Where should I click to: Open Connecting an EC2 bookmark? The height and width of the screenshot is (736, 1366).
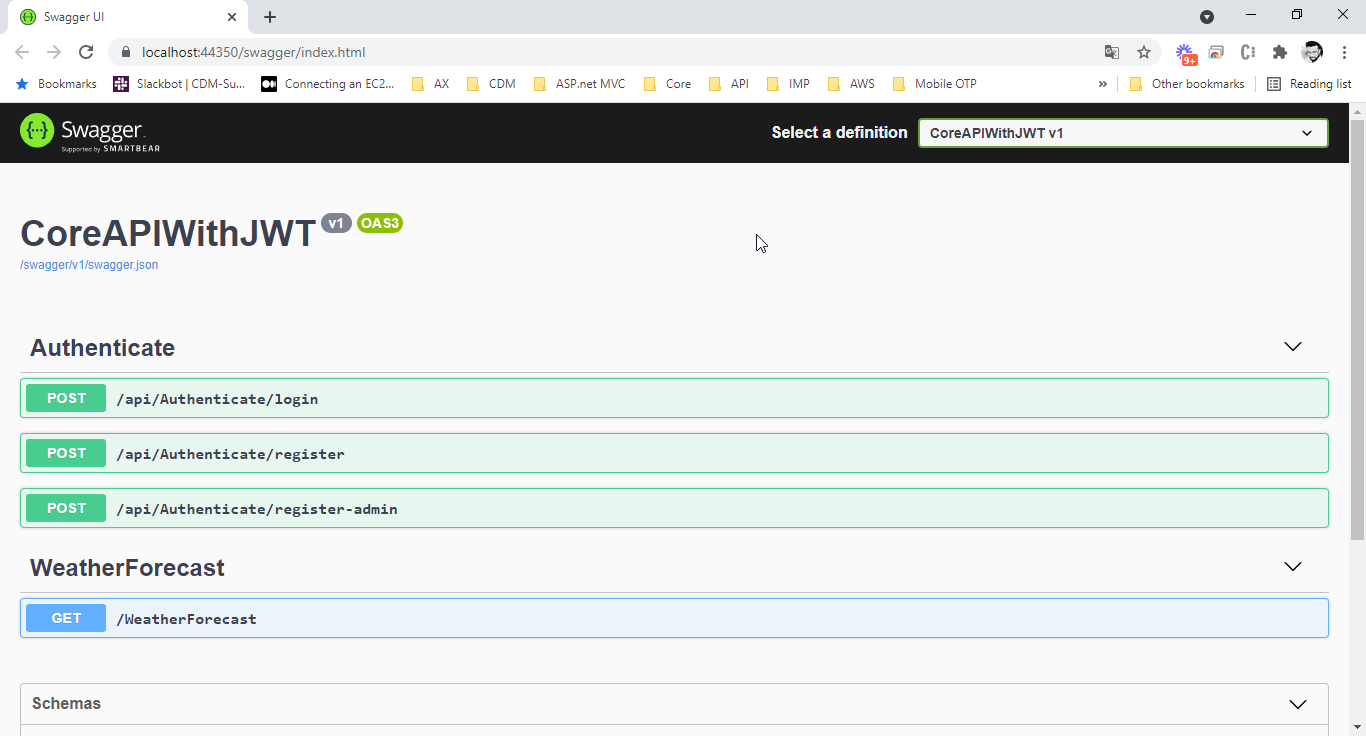tap(328, 84)
